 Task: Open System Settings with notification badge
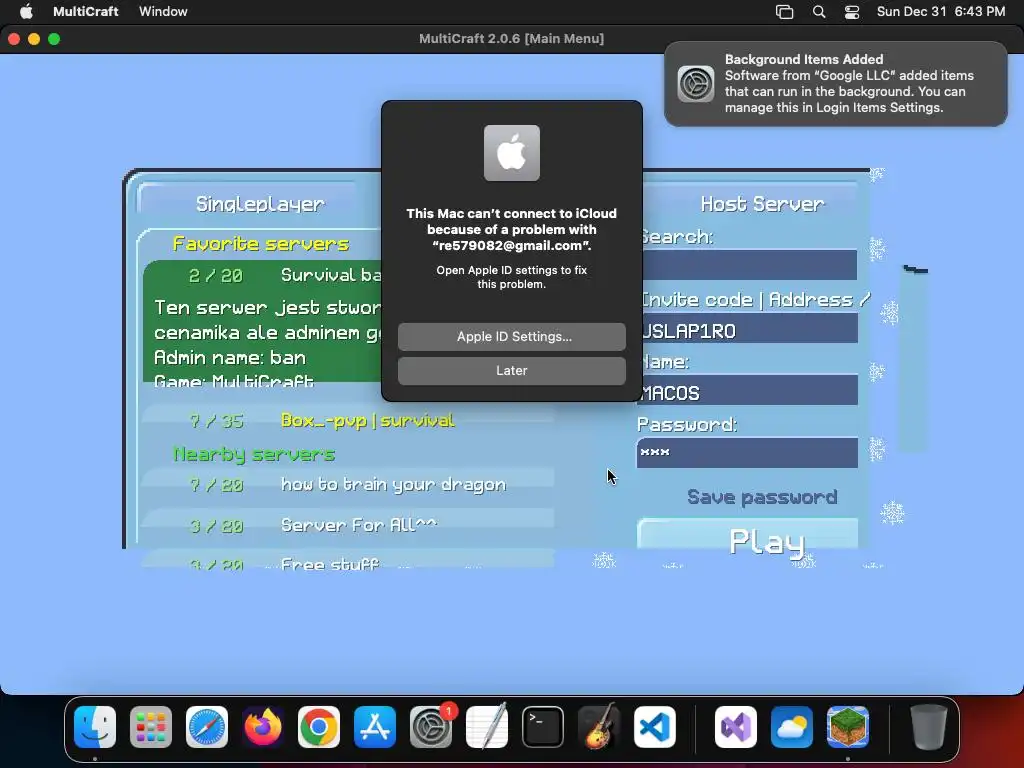431,727
